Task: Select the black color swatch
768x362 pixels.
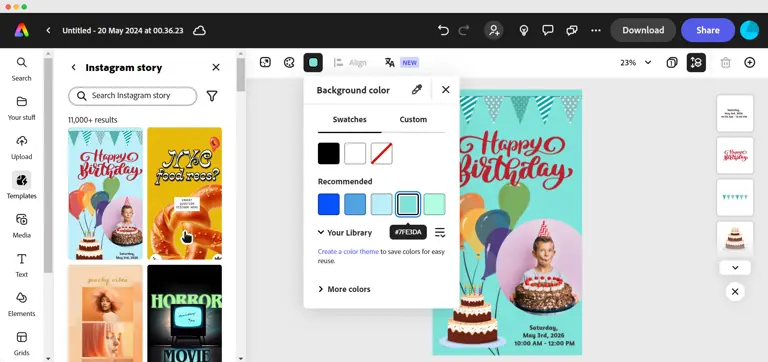Action: (329, 153)
